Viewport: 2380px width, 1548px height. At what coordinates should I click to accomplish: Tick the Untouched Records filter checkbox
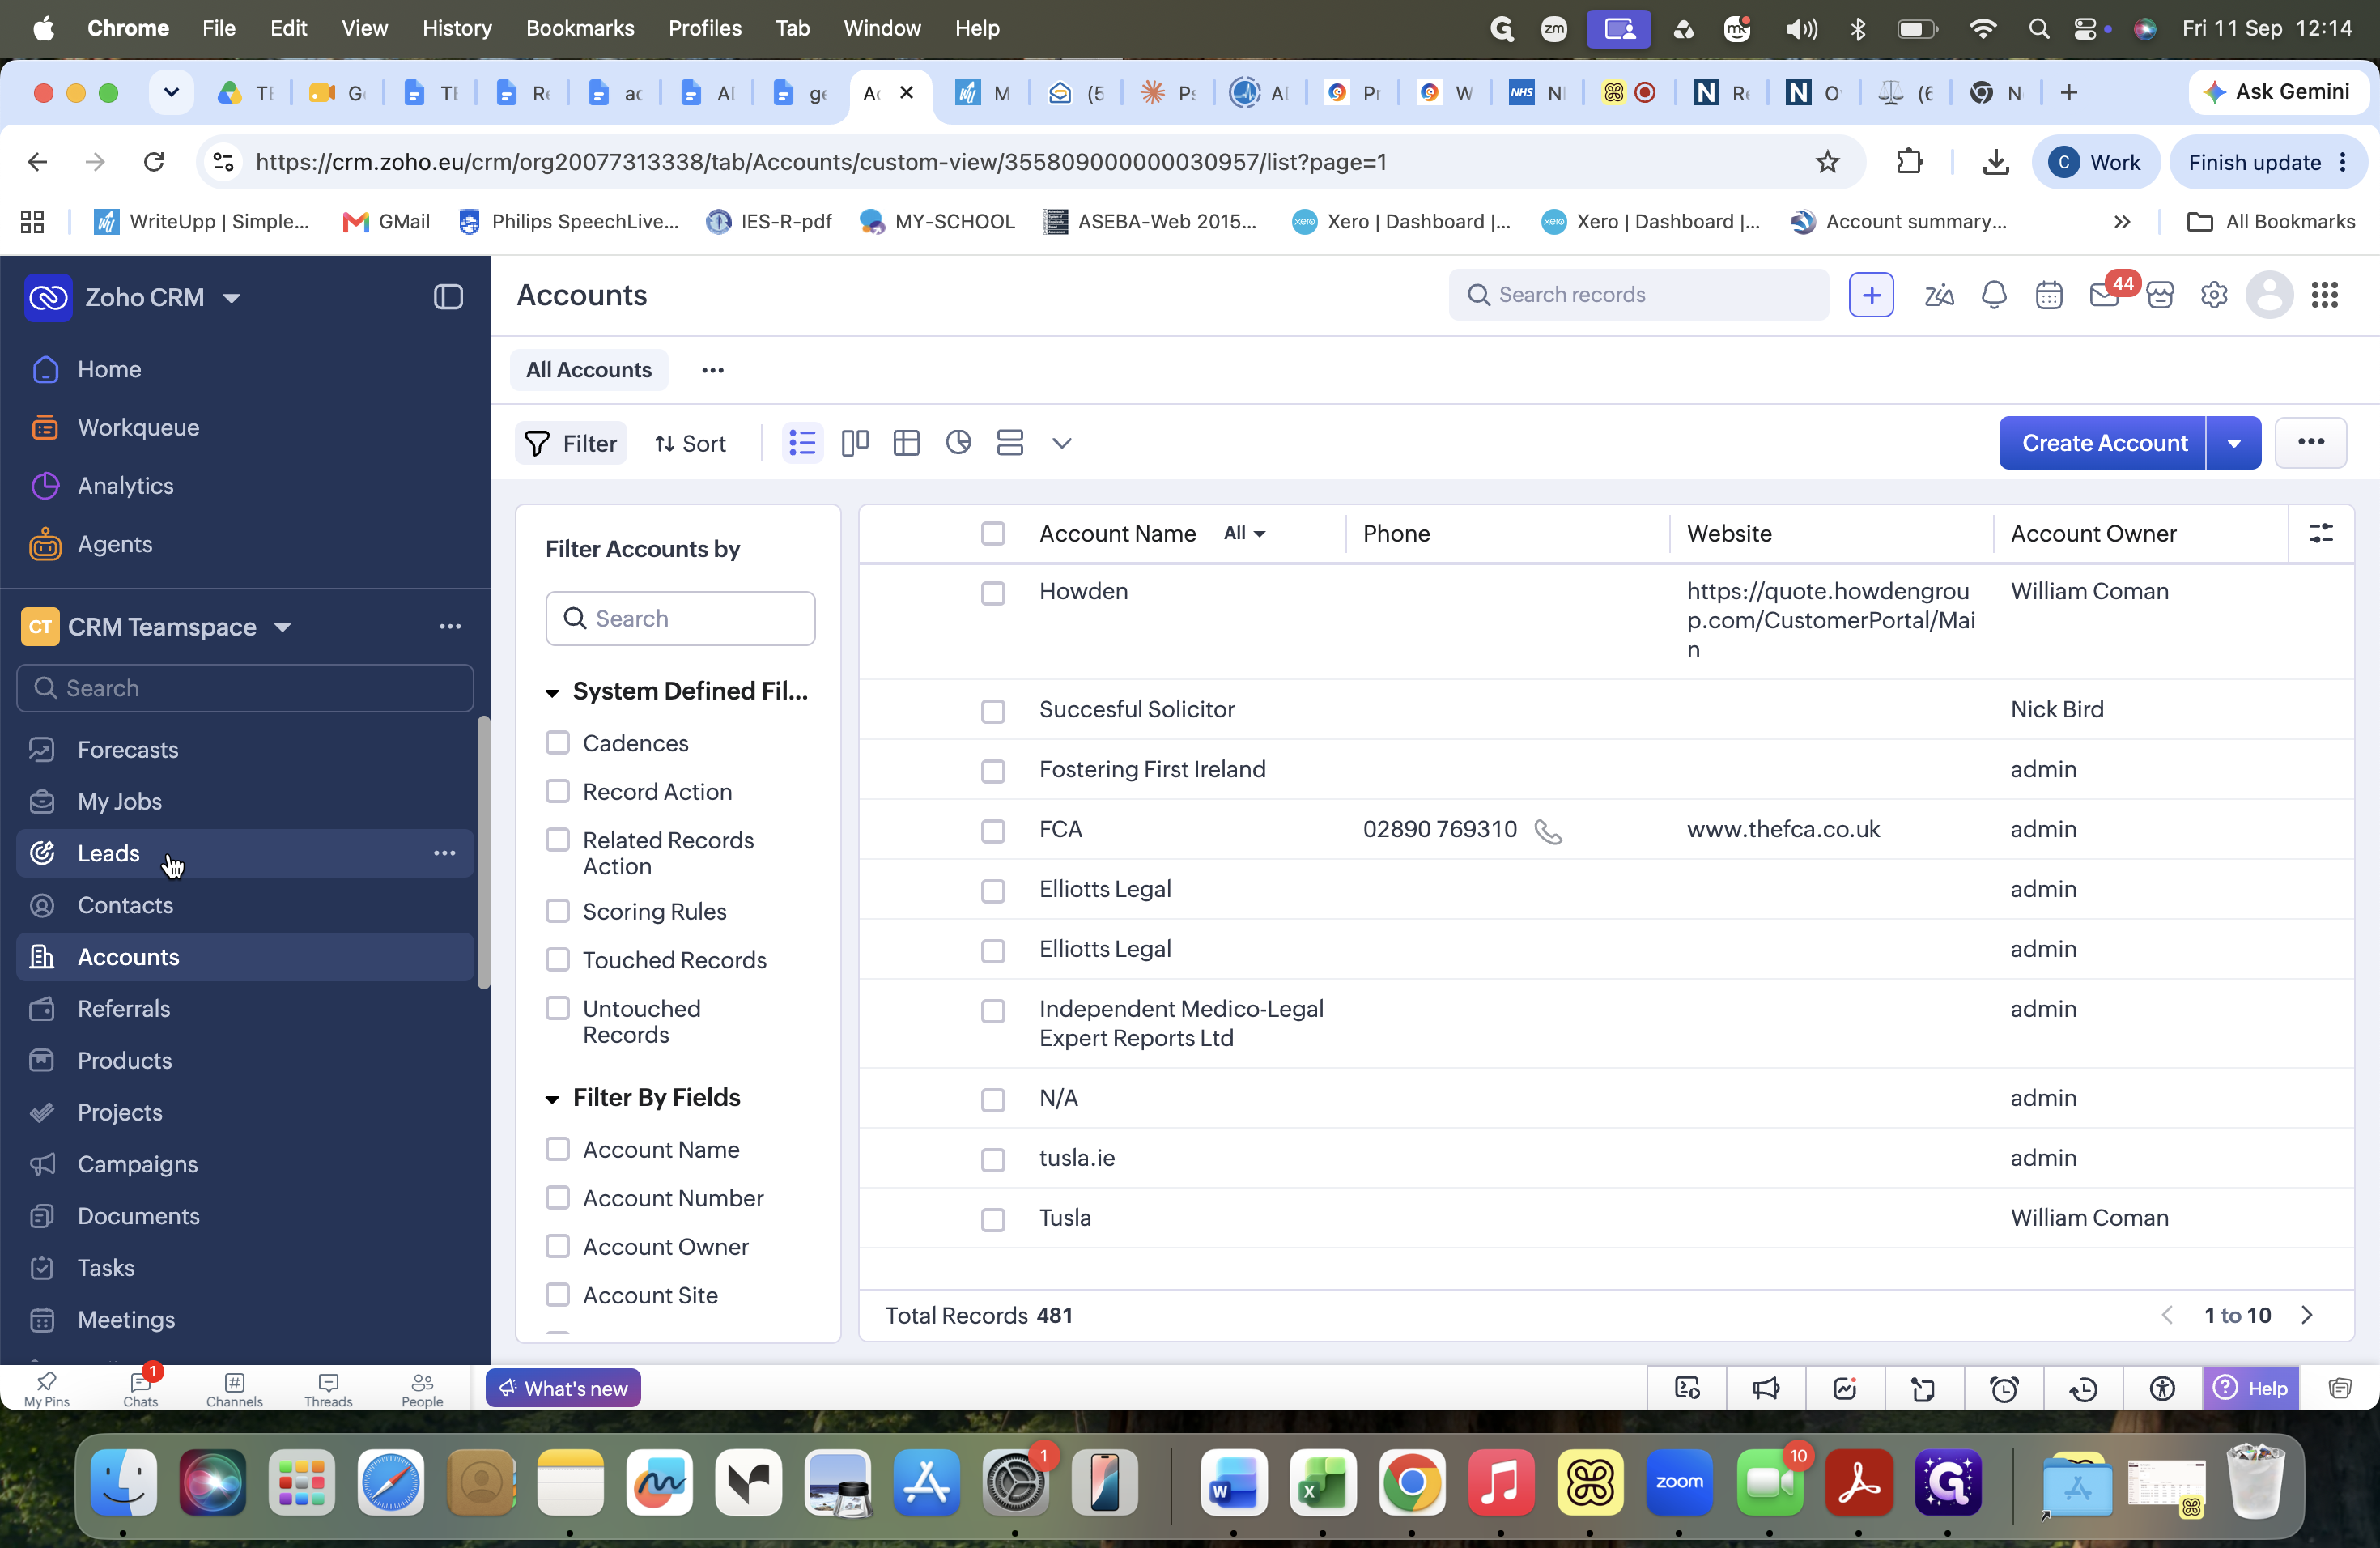[x=557, y=1008]
